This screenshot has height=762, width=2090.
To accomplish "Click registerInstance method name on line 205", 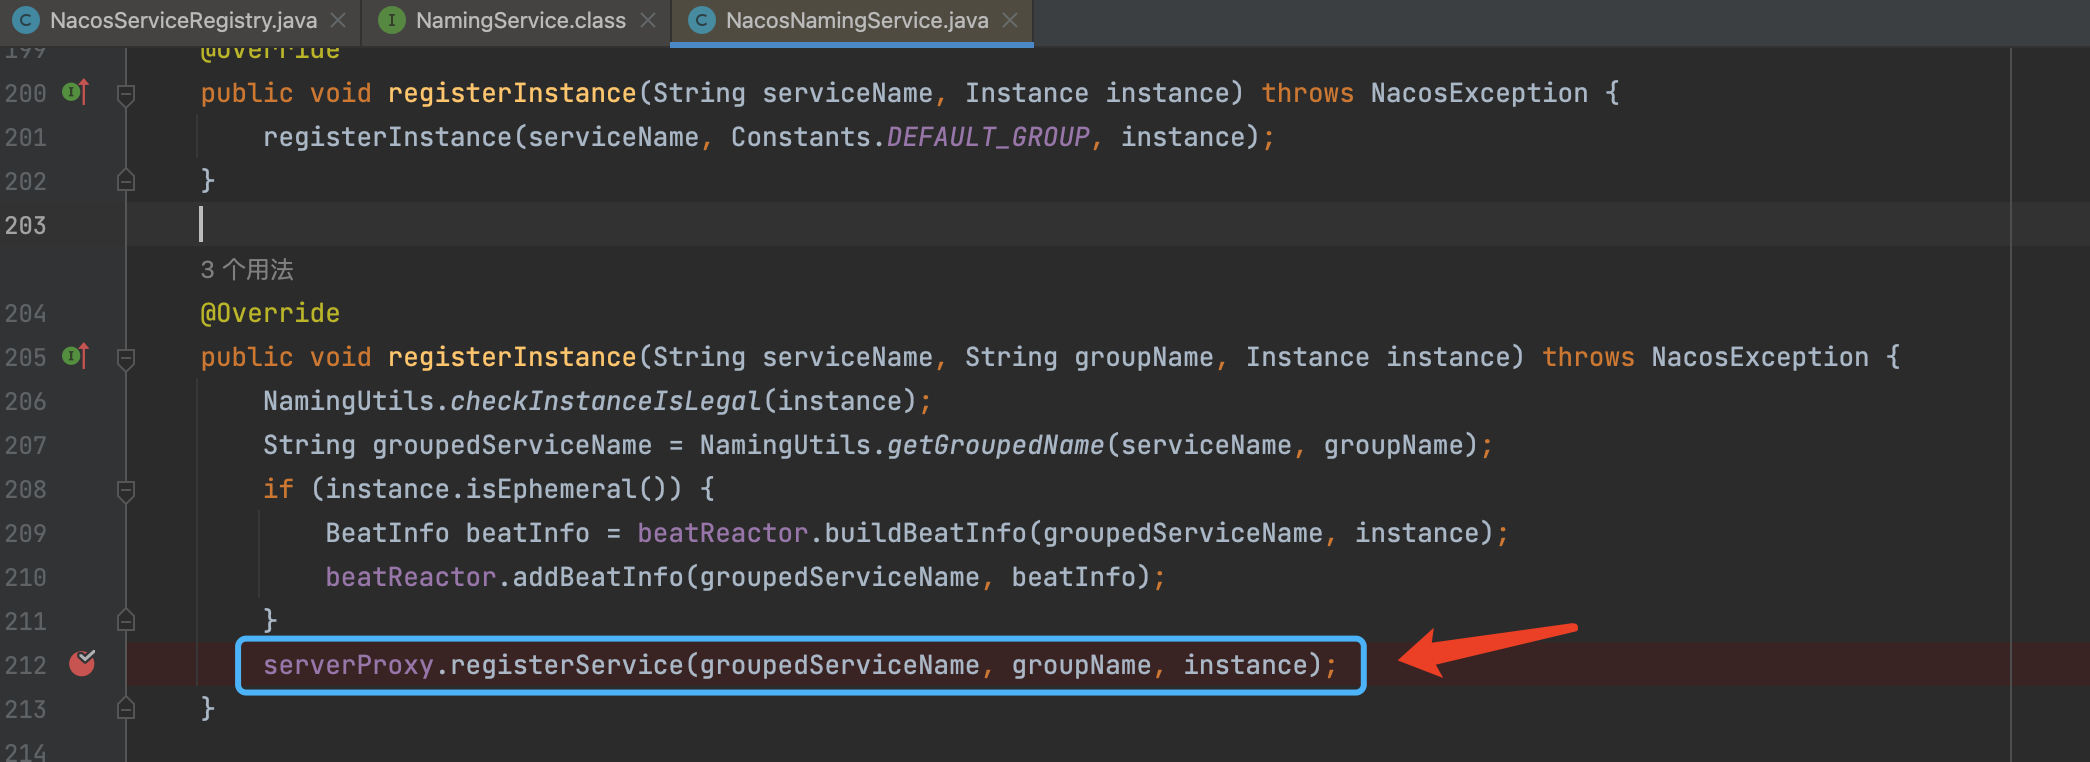I will [x=512, y=357].
